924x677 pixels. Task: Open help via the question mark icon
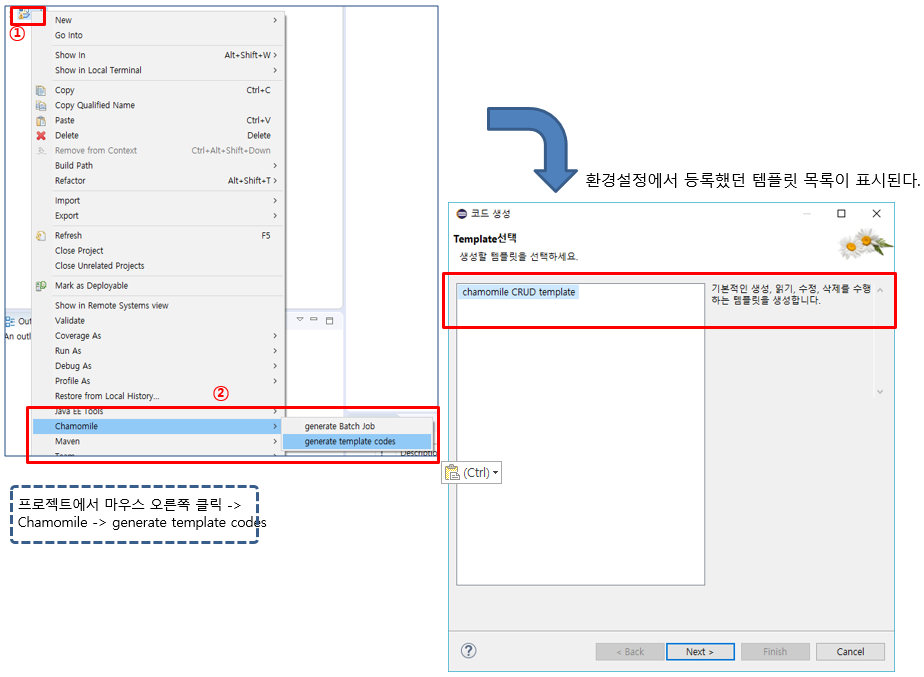coord(468,651)
